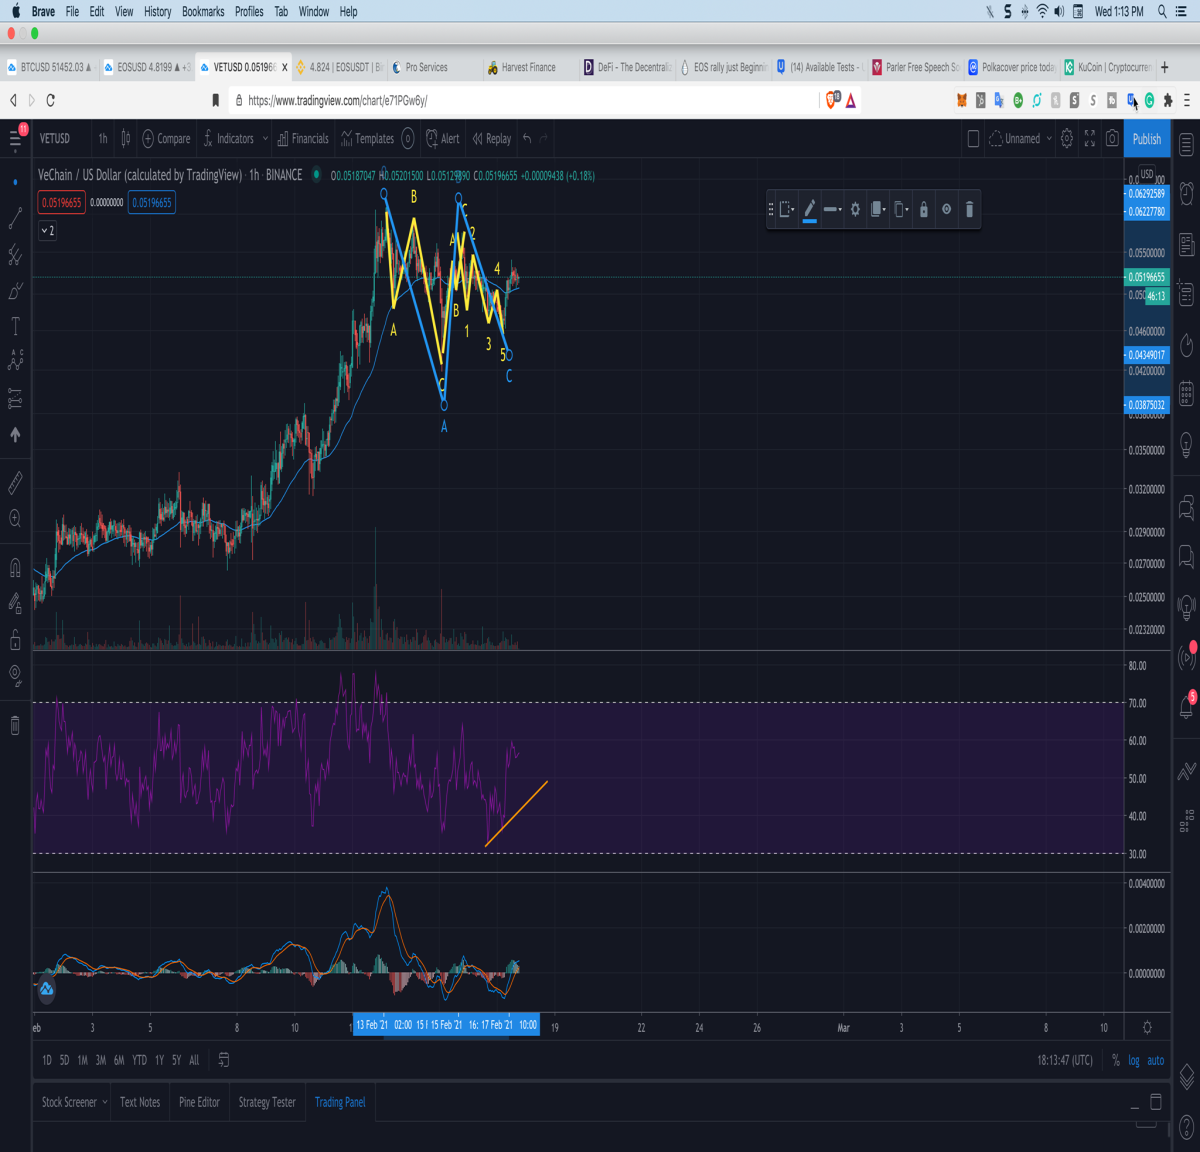
Task: Select the All date range
Action: click(194, 1060)
